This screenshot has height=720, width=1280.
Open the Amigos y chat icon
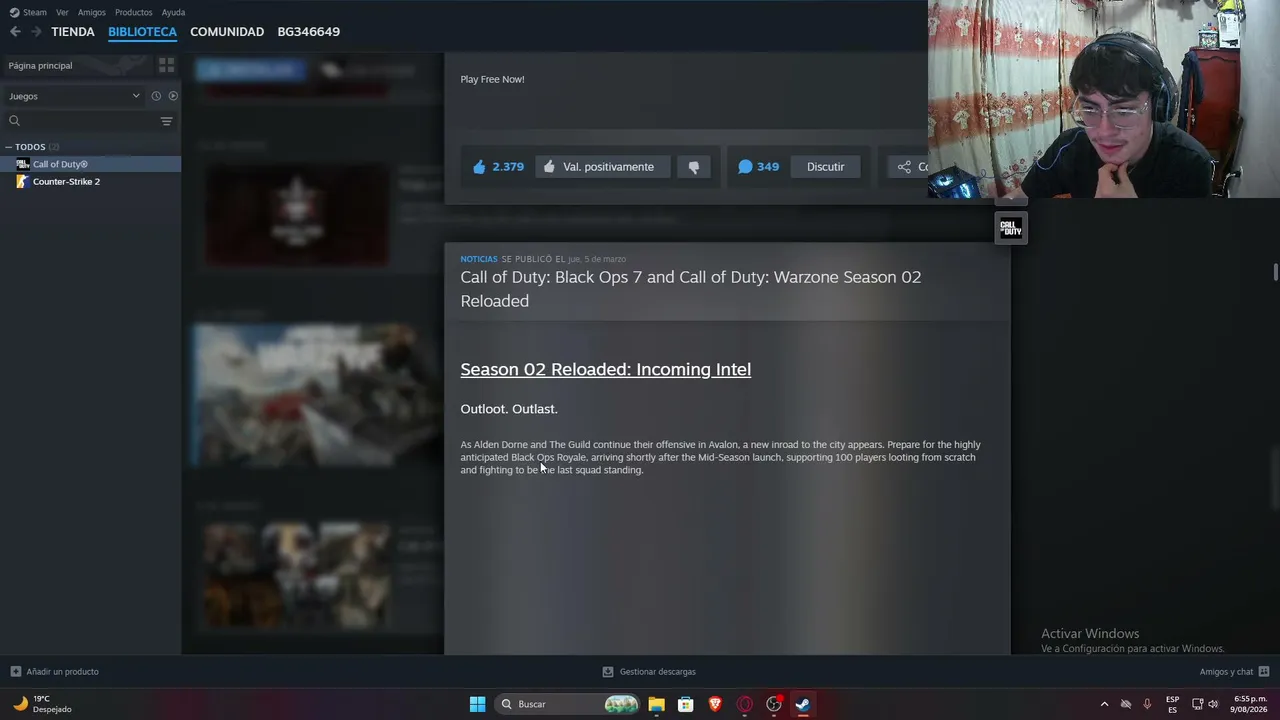1264,672
